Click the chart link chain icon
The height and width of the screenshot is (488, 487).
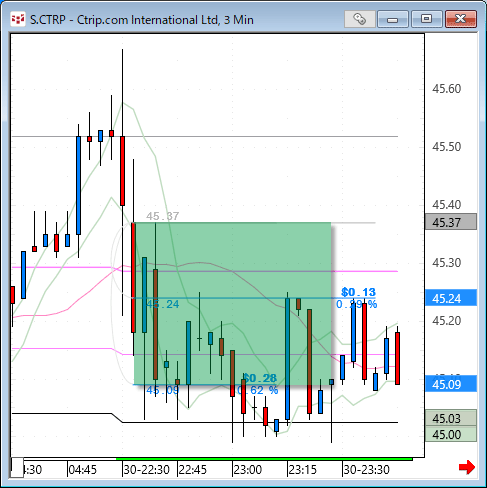click(x=359, y=19)
